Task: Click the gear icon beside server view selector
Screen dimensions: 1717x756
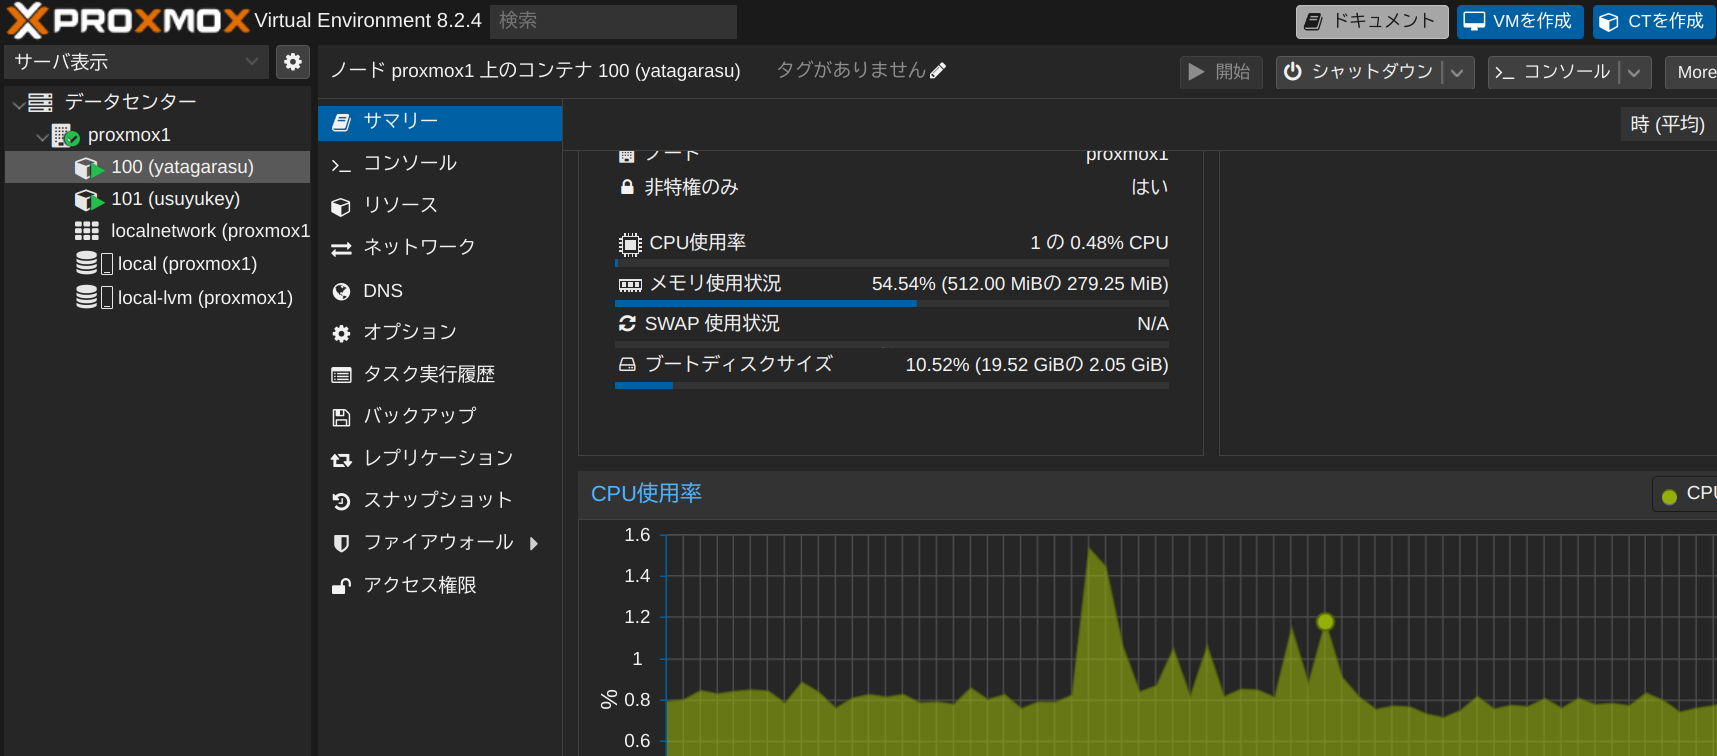Action: click(293, 62)
